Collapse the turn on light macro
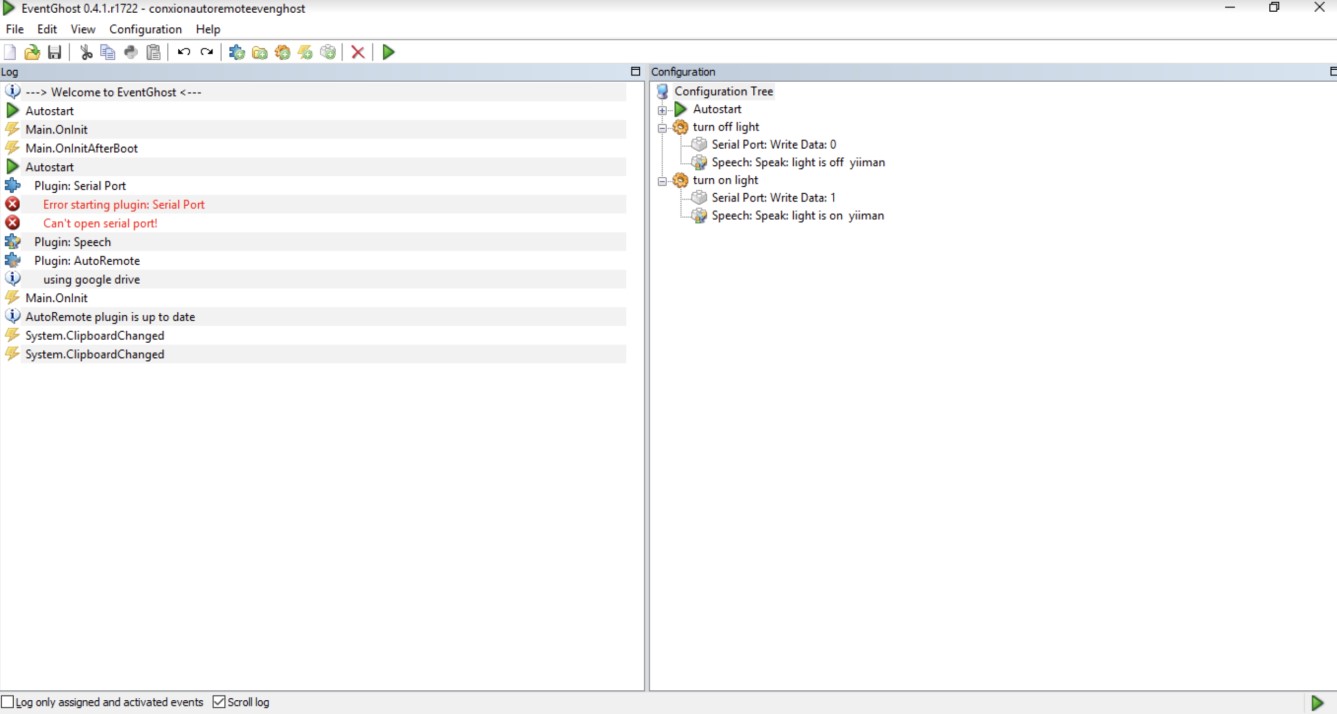 tap(662, 181)
